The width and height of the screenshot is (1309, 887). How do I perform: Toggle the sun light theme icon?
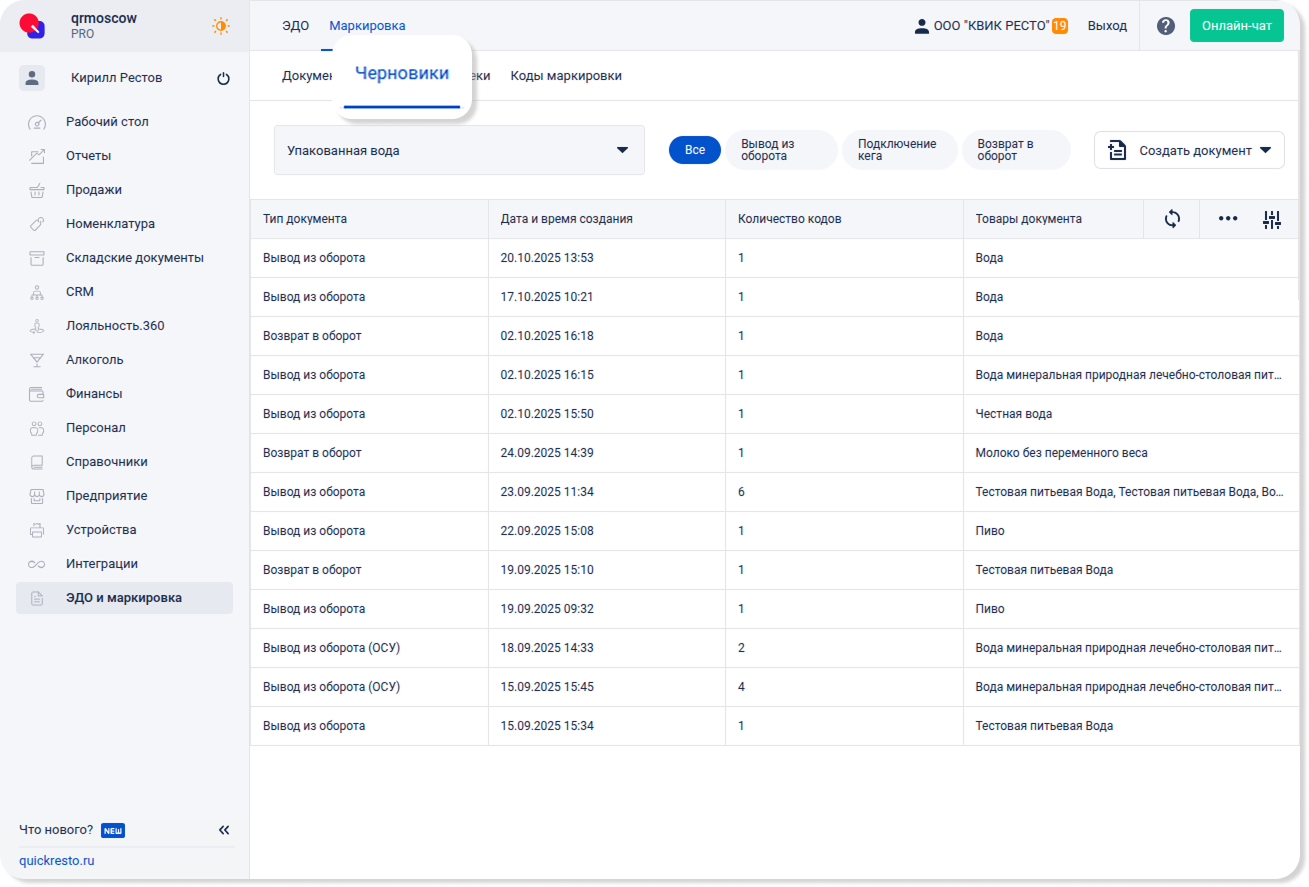coord(221,26)
